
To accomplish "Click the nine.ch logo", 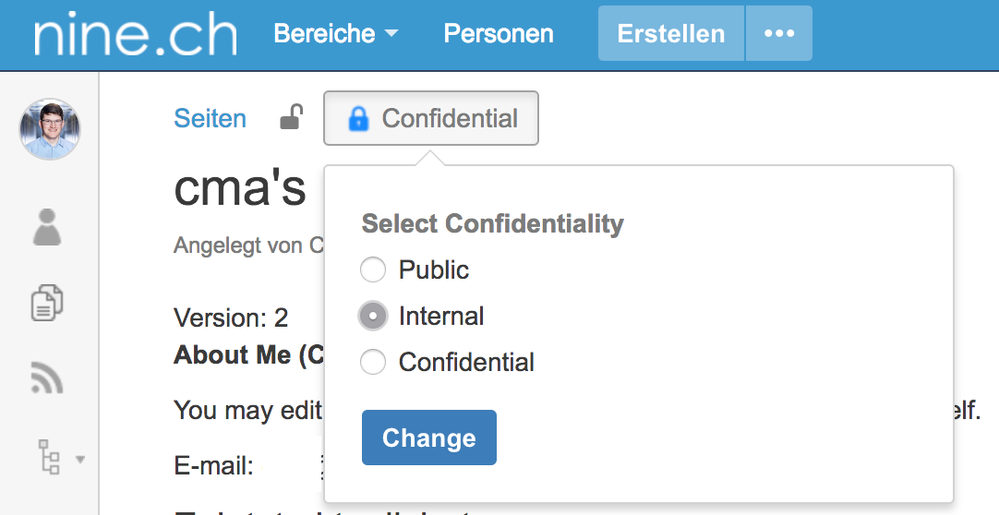I will (x=136, y=34).
